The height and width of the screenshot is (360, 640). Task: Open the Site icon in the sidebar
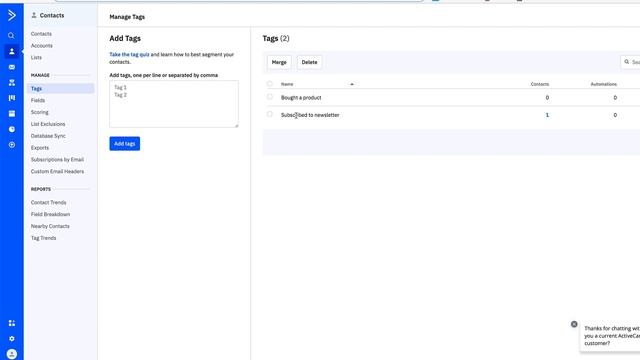(x=11, y=113)
